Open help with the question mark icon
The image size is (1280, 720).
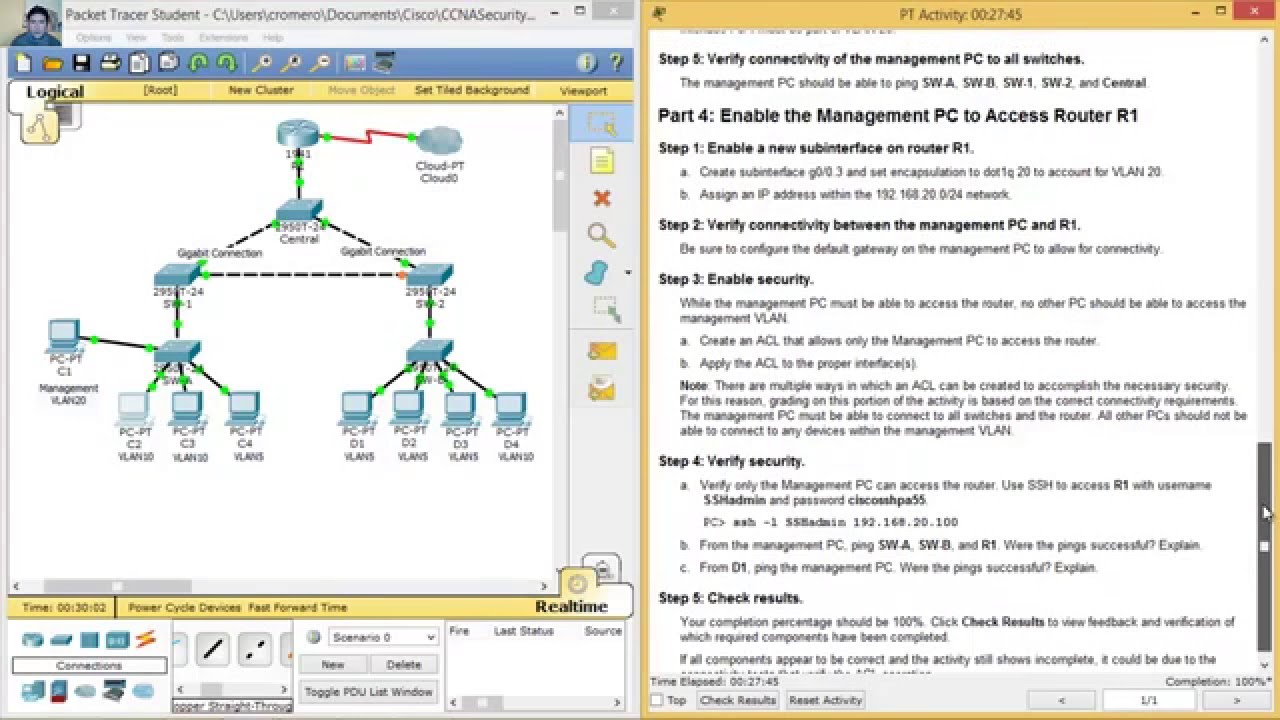click(616, 63)
